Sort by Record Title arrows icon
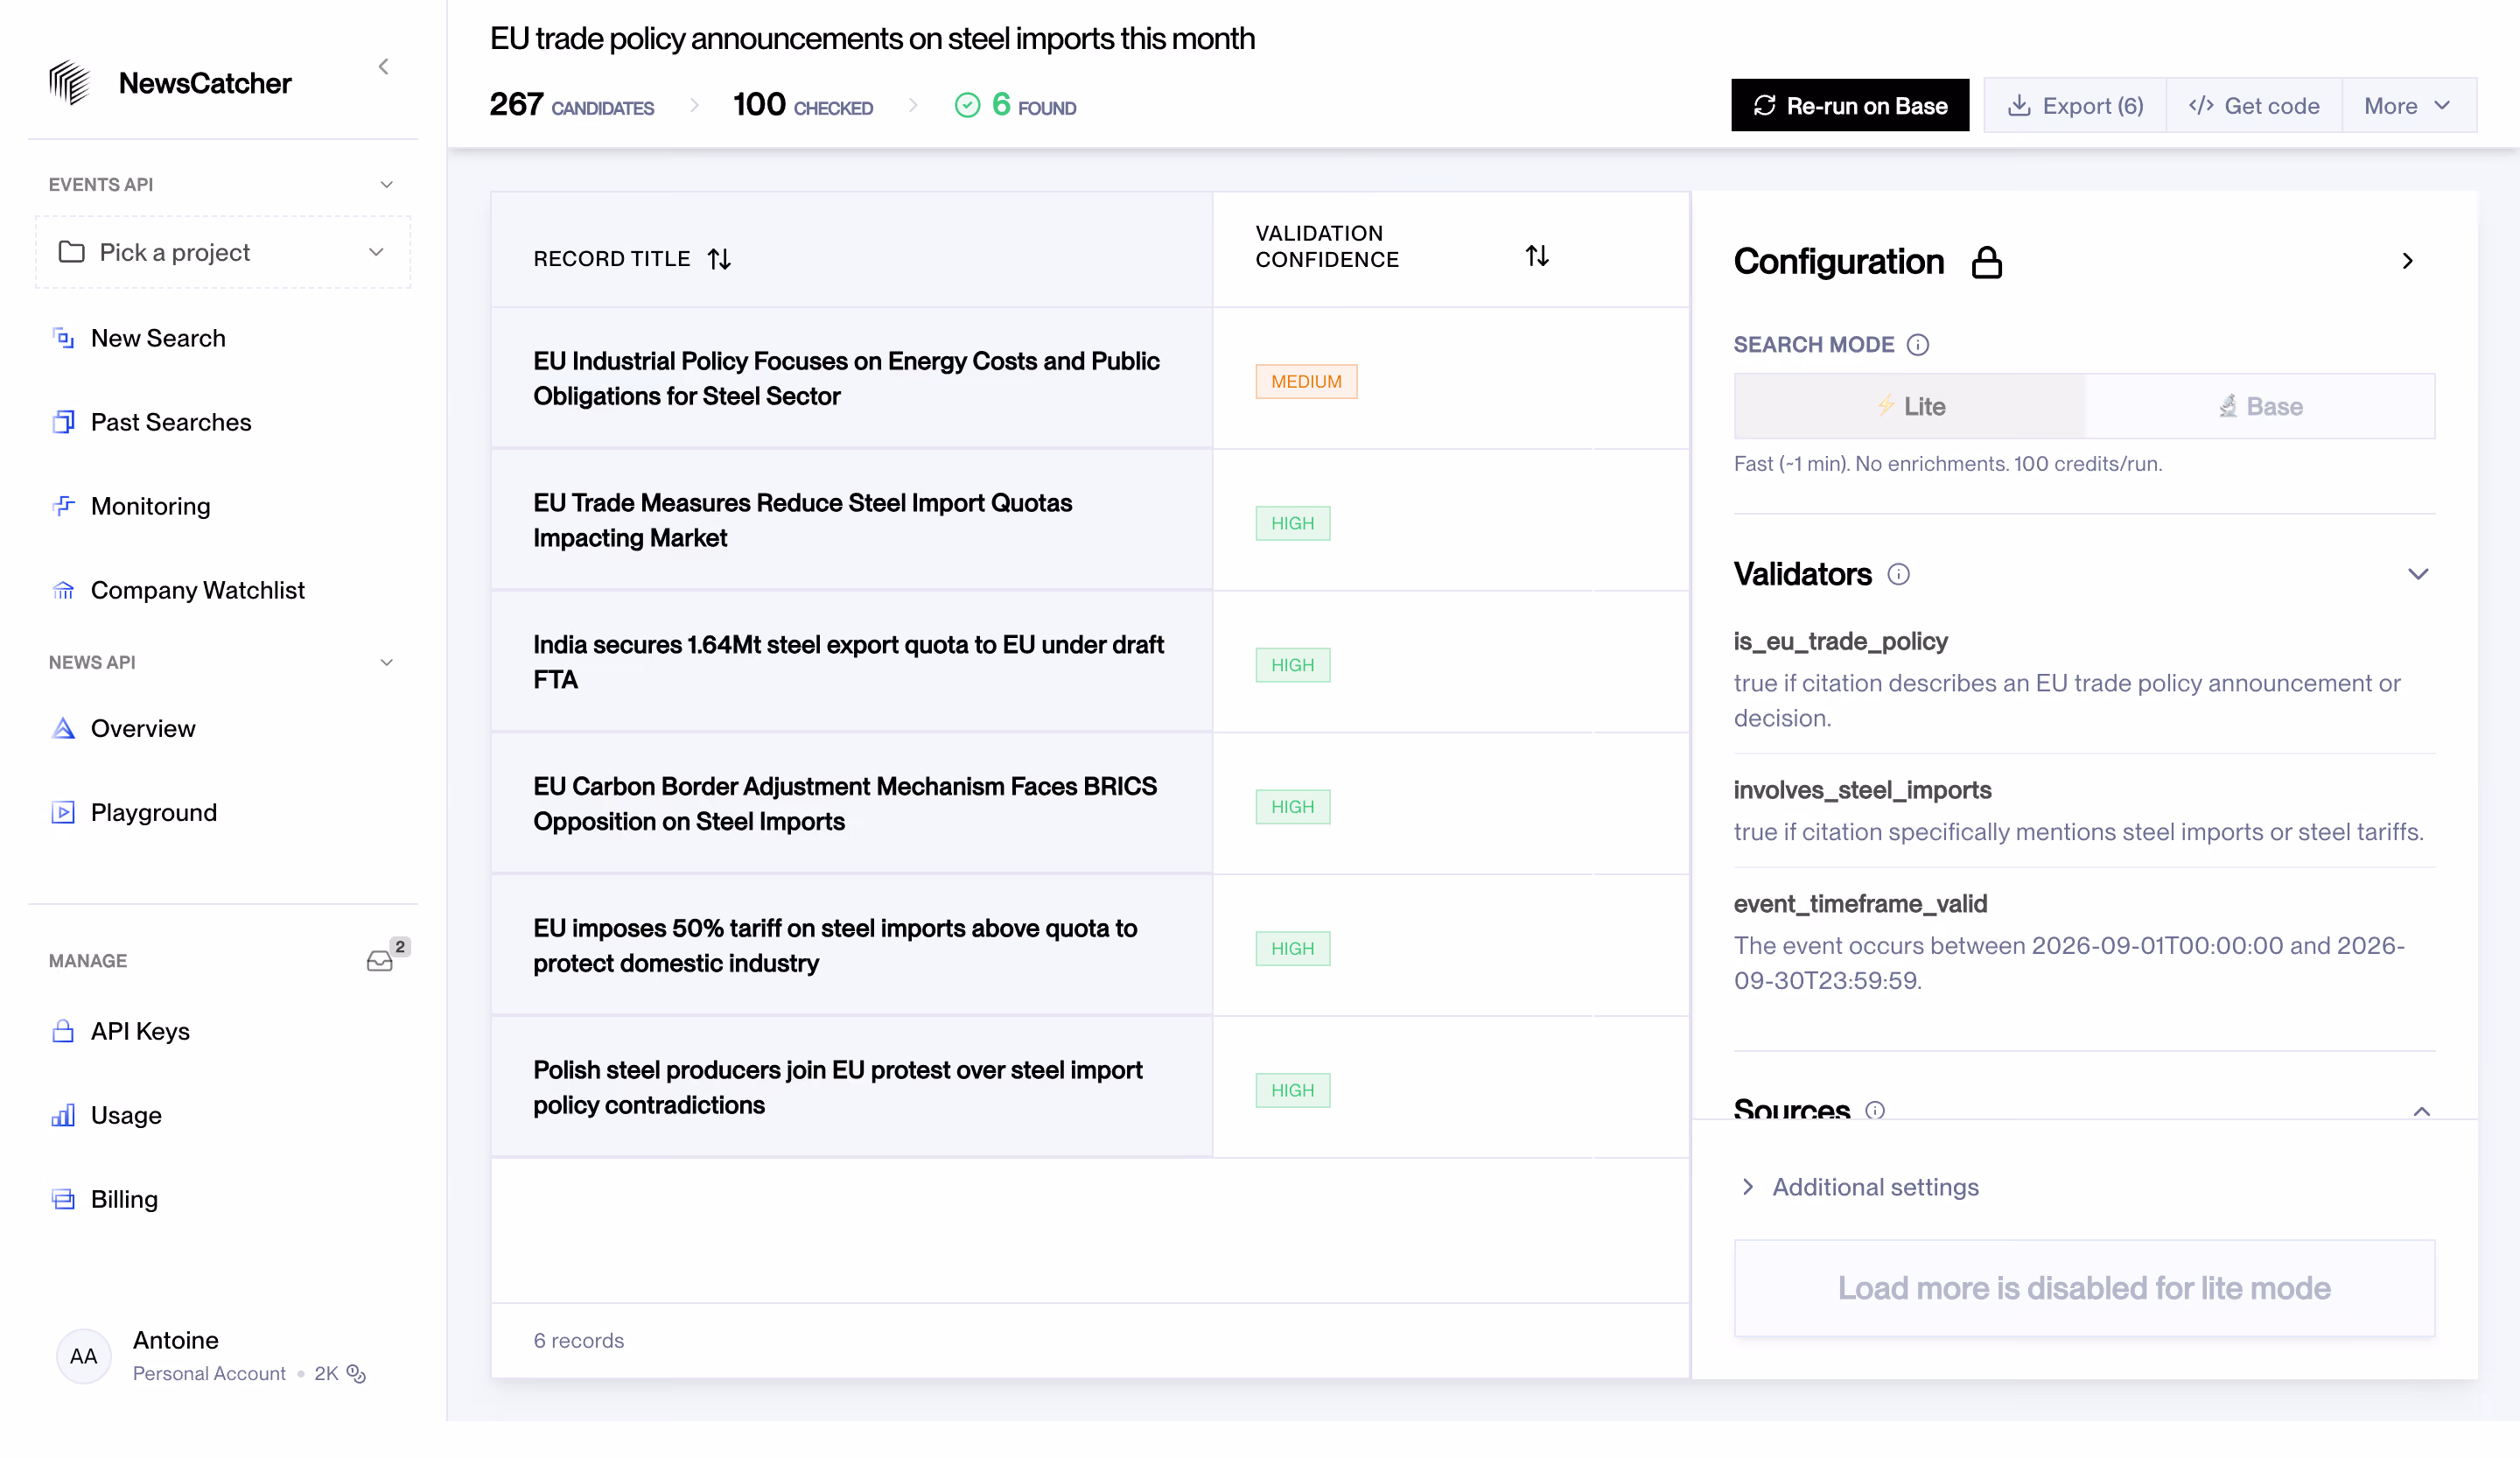 tap(719, 259)
